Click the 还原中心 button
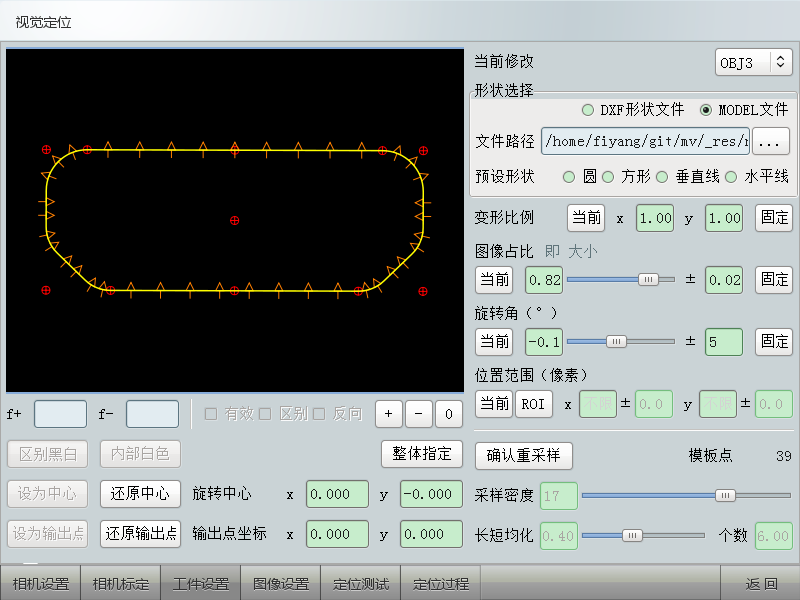Viewport: 800px width, 600px height. [140, 494]
